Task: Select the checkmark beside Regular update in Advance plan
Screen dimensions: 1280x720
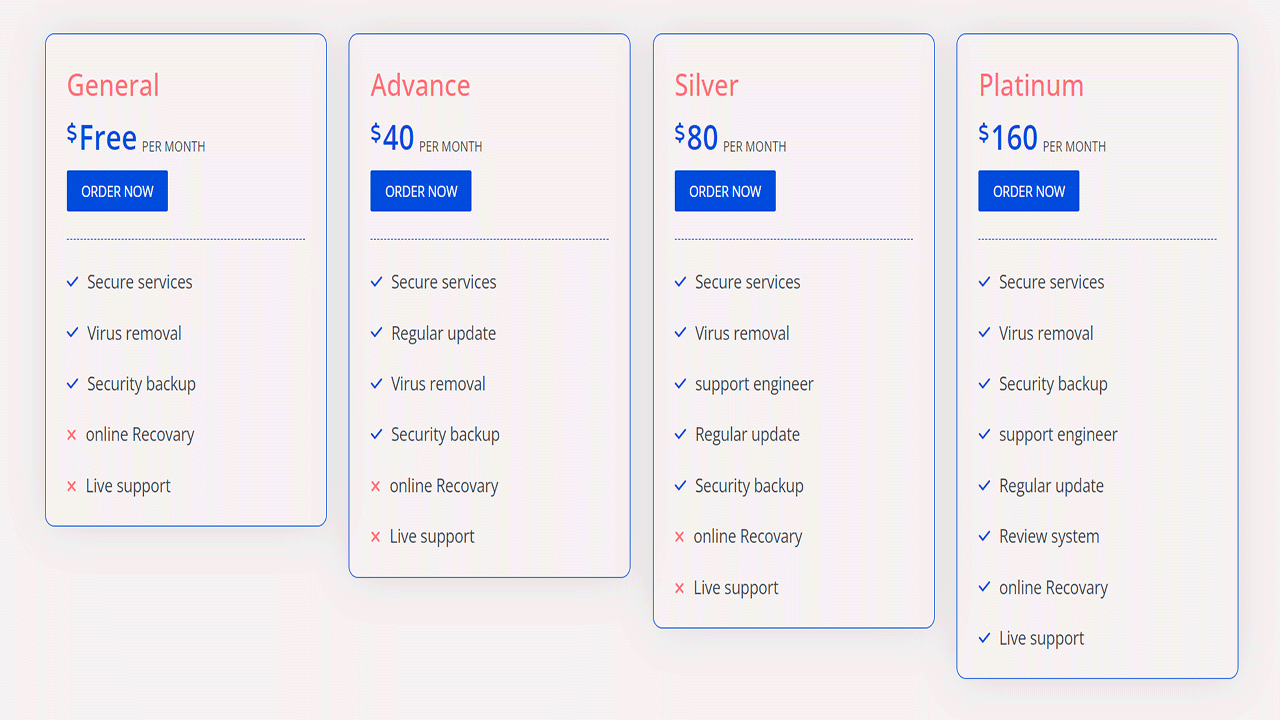Action: 376,333
